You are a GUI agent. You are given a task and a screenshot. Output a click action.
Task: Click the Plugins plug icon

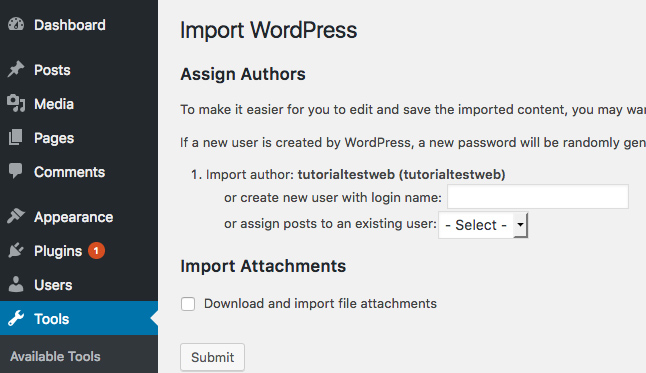(16, 250)
